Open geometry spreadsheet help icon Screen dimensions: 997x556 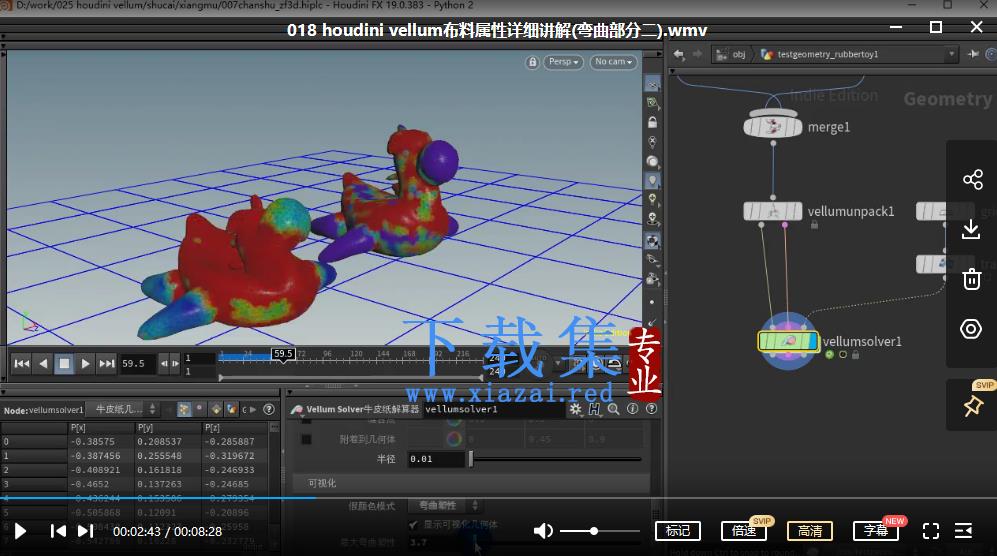[269, 409]
